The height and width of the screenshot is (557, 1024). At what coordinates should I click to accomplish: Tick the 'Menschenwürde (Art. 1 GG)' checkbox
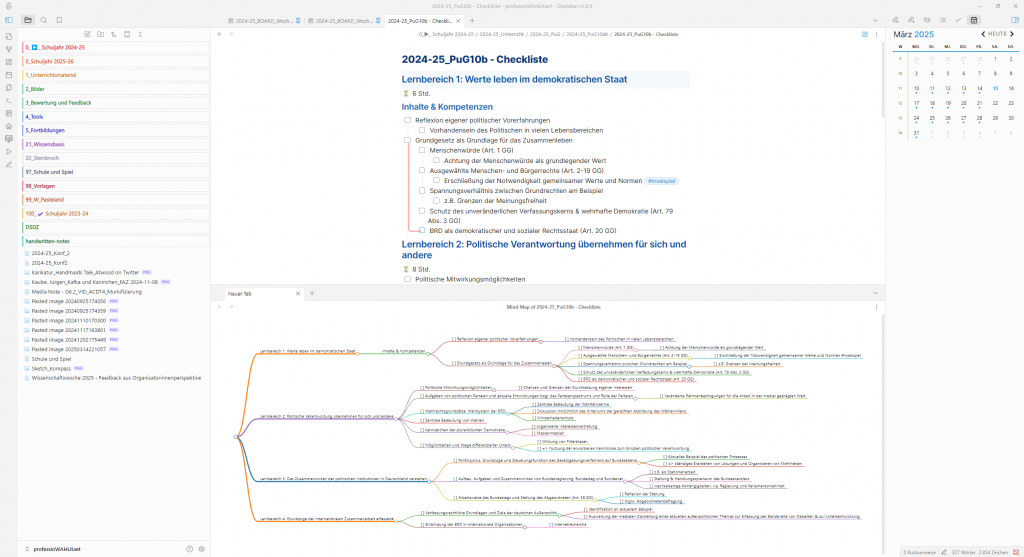pyautogui.click(x=422, y=150)
